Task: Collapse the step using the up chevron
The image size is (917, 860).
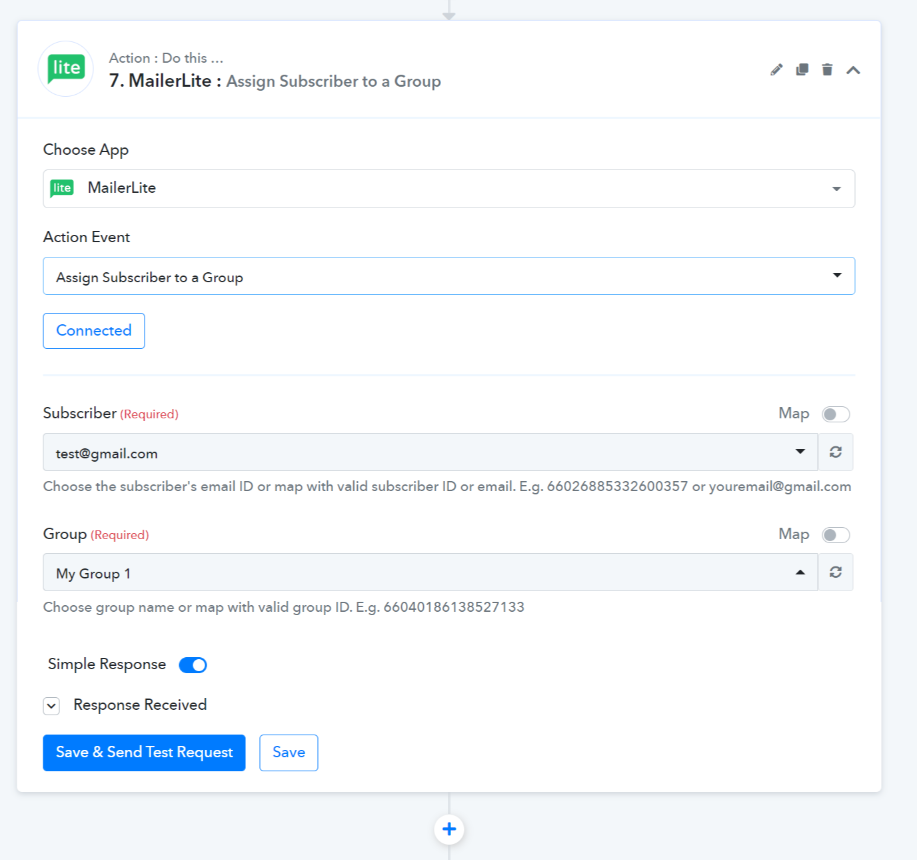Action: [x=853, y=70]
